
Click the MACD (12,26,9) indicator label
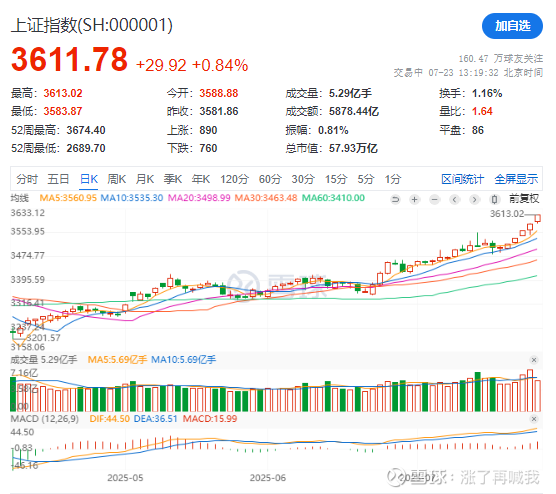point(45,419)
